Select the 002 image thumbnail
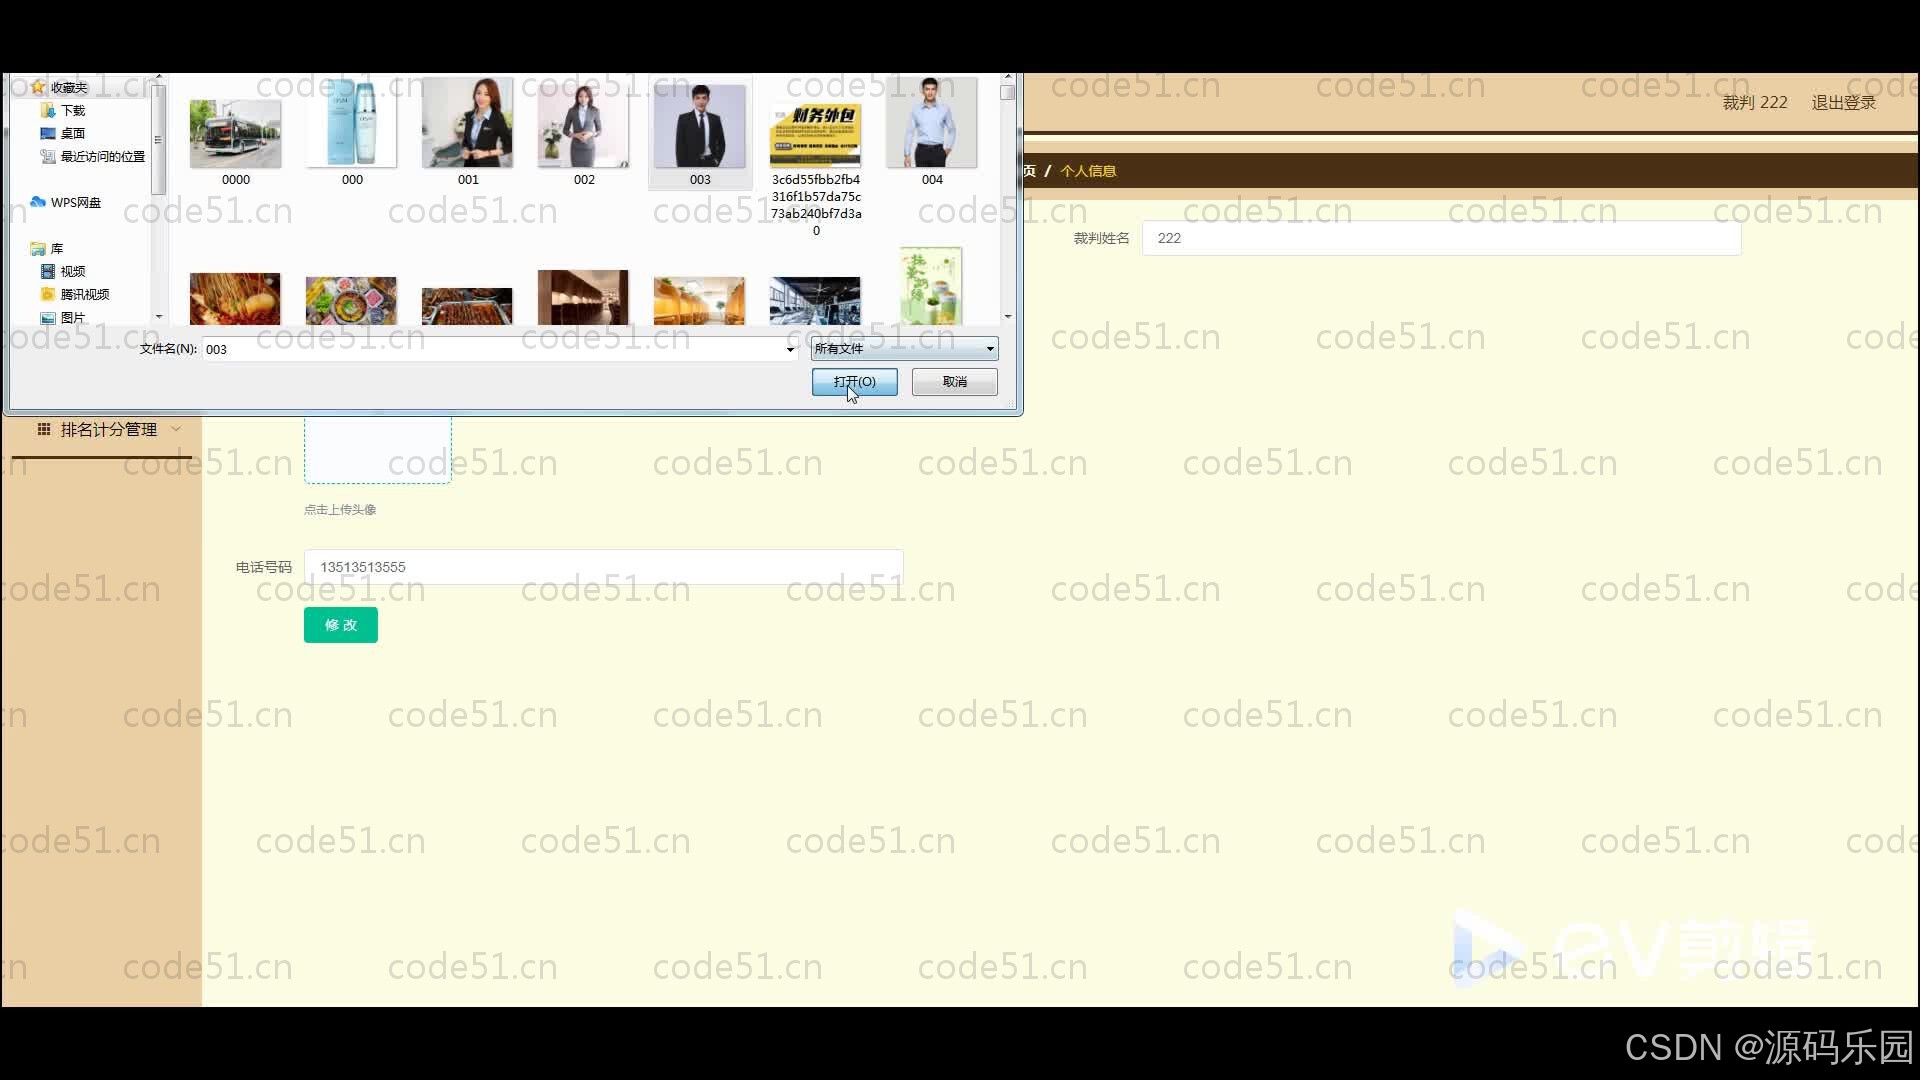Viewport: 1920px width, 1080px height. (x=583, y=123)
